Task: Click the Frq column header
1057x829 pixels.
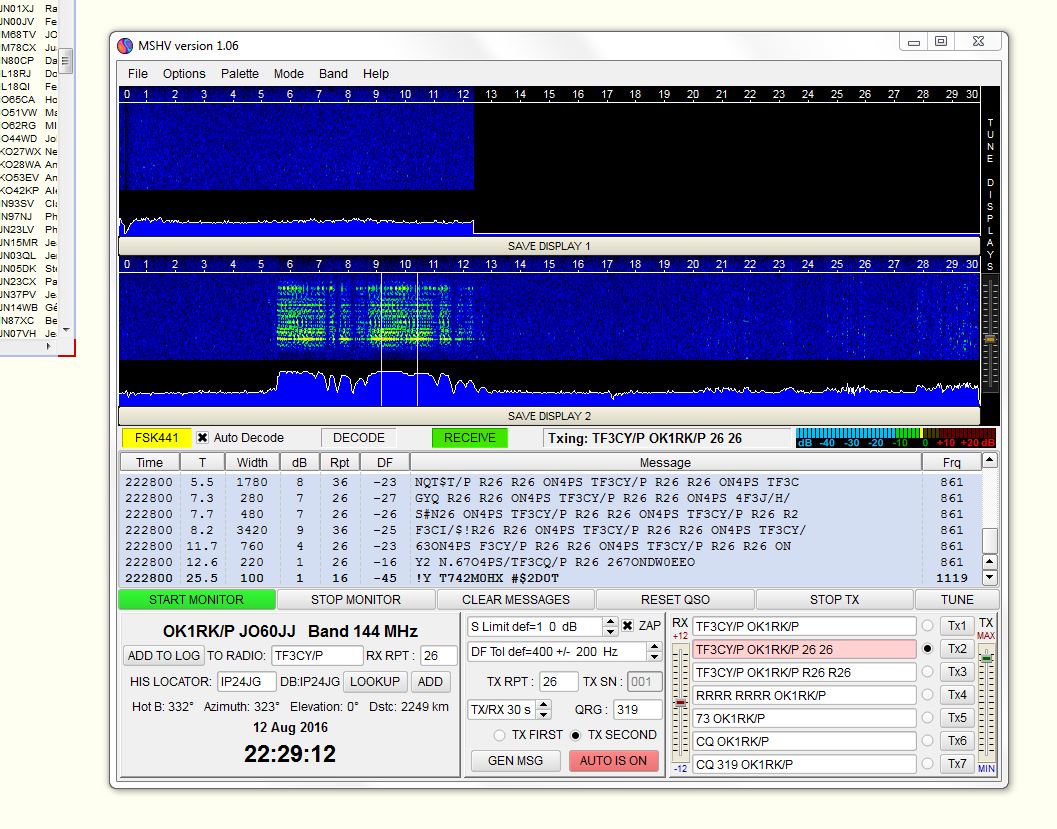Action: [951, 462]
